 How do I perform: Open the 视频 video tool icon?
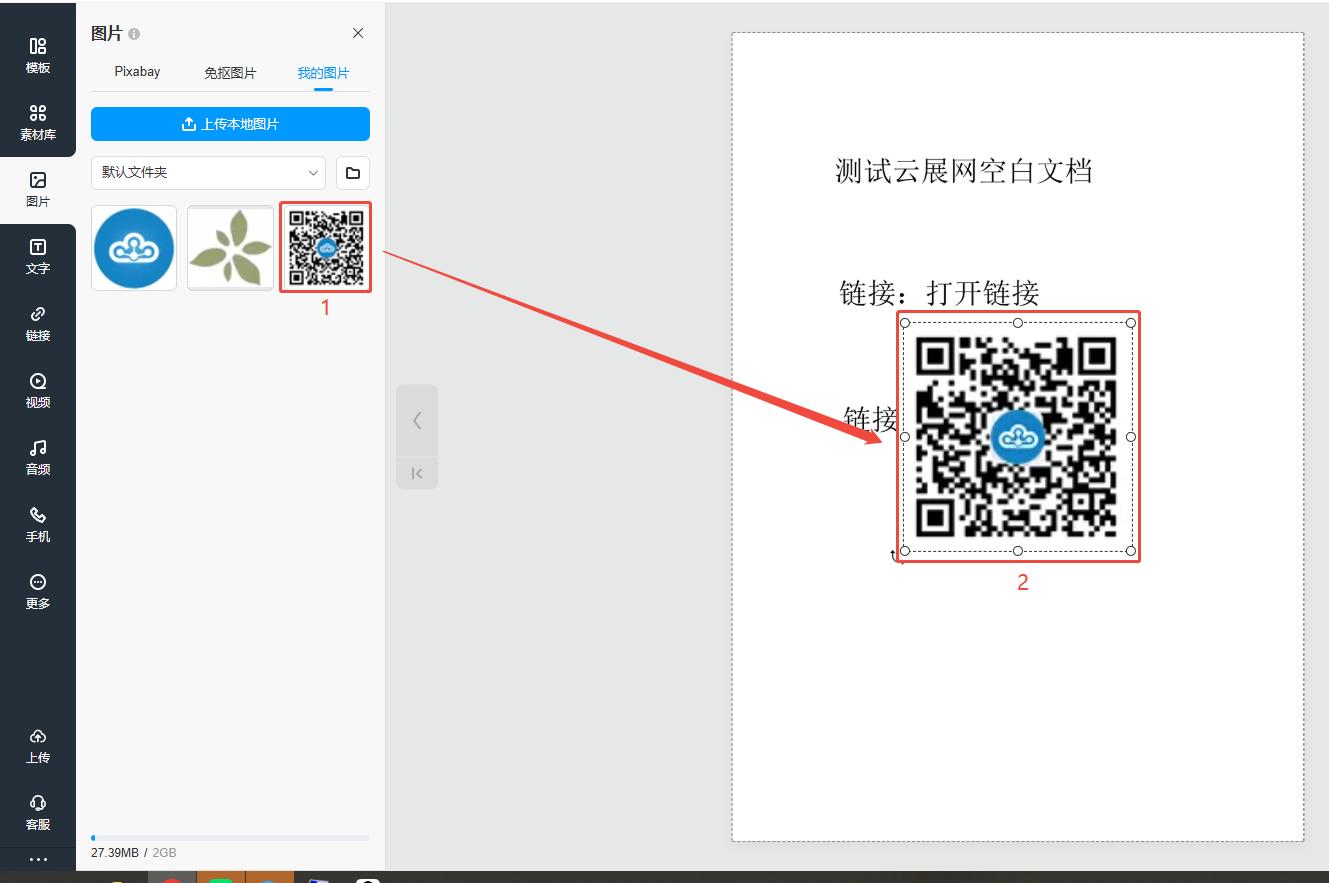click(38, 390)
